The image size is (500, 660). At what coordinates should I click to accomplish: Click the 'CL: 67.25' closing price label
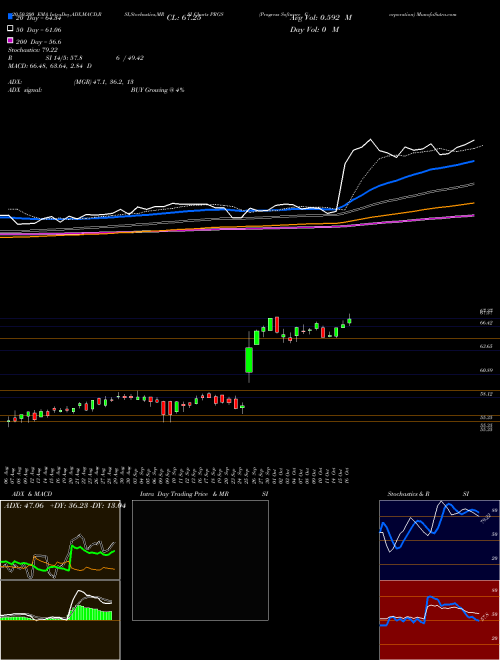(184, 18)
